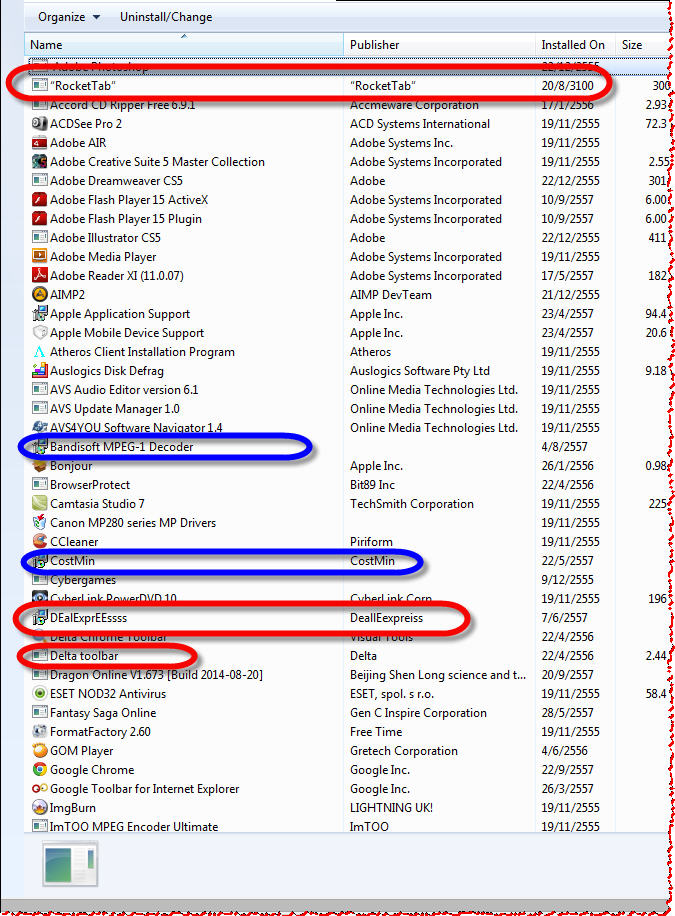Select ImTOO MPEG Encoder Ultimate entry

coord(134,827)
